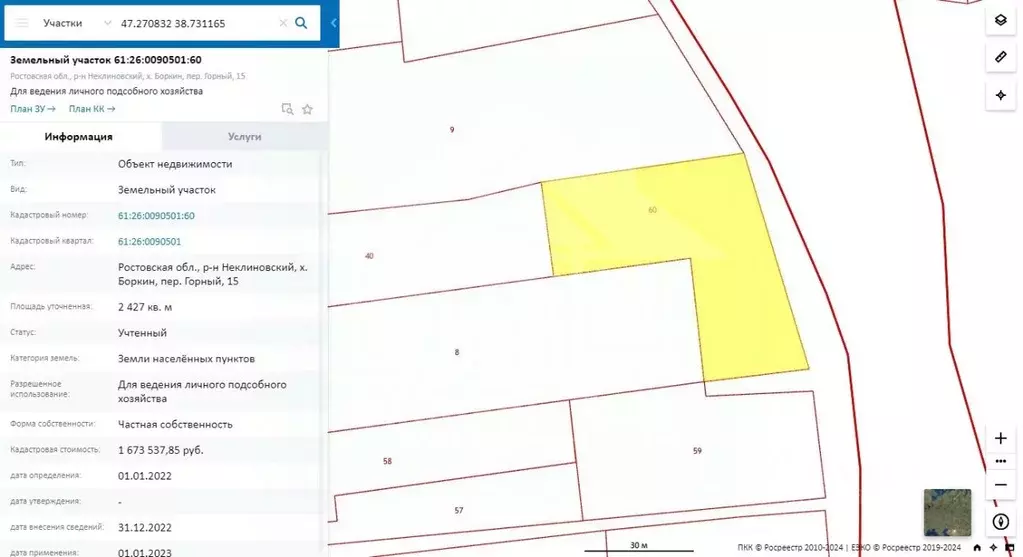Clear the search coordinates field
The height and width of the screenshot is (557, 1023).
[x=282, y=22]
